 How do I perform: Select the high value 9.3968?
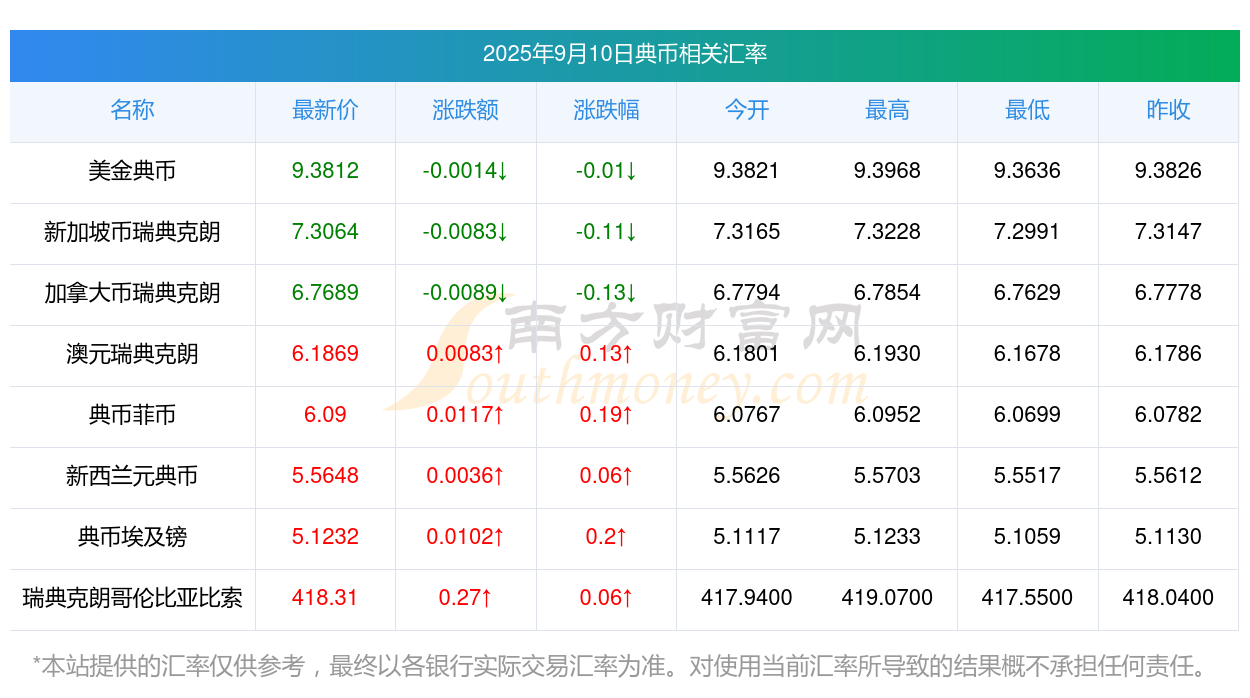(x=887, y=171)
